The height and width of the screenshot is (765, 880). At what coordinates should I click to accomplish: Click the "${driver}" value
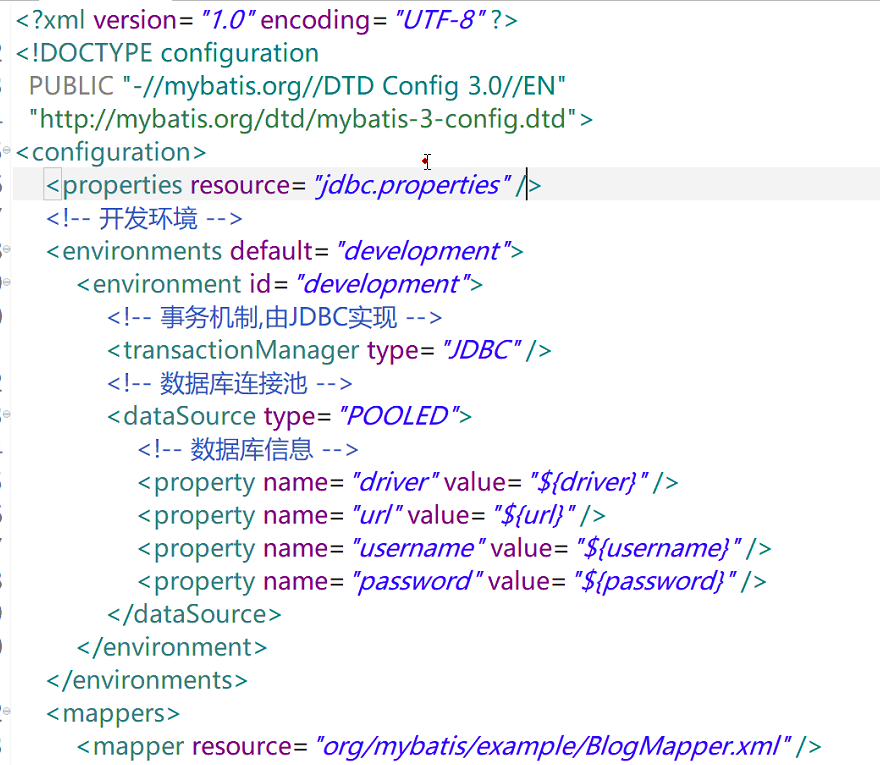point(589,483)
